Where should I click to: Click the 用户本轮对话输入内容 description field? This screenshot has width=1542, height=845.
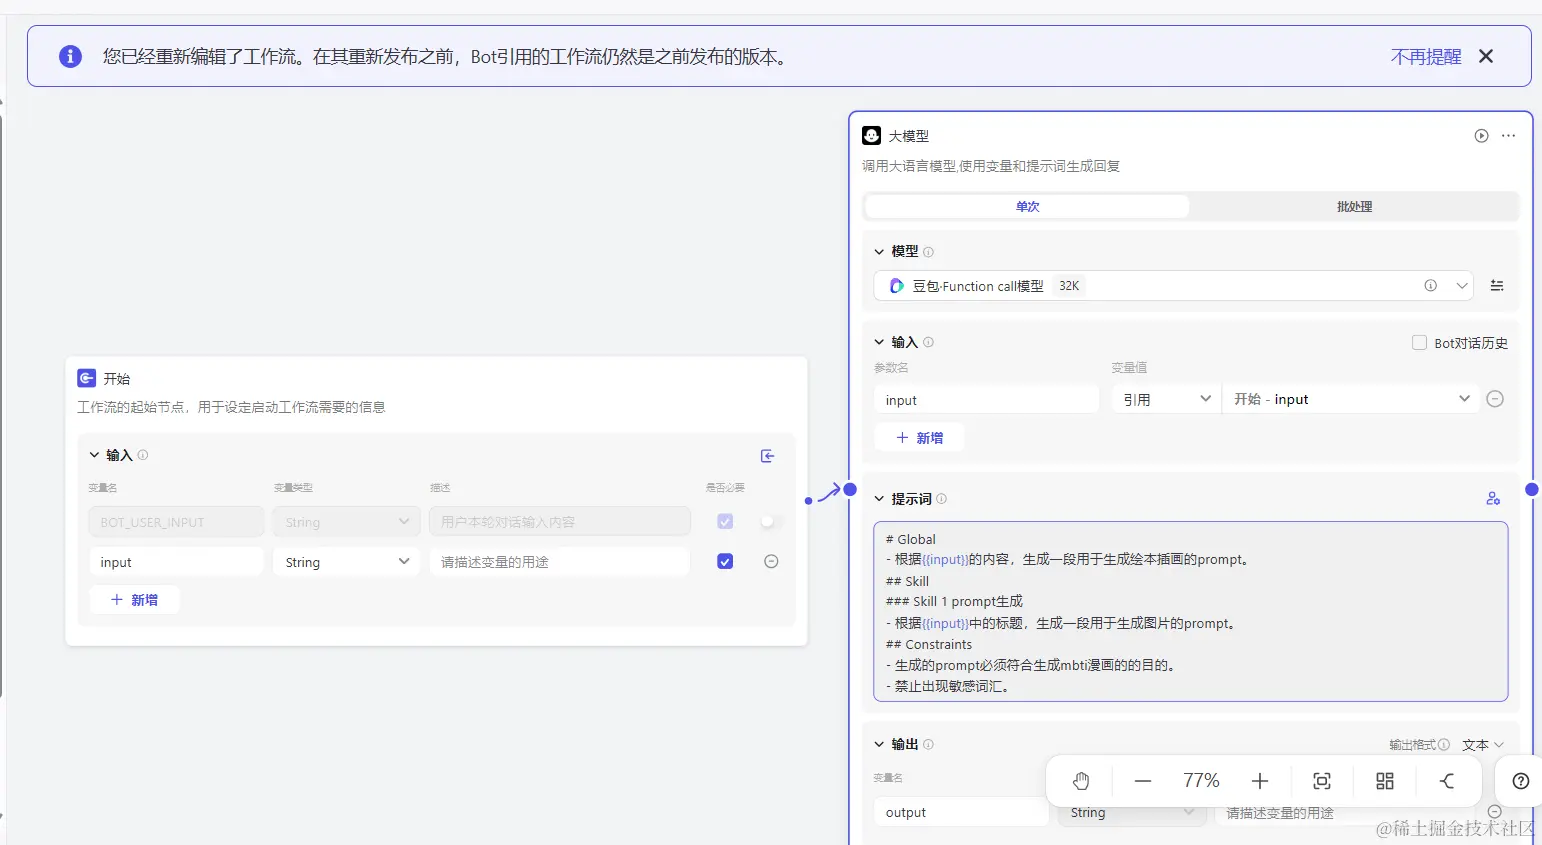tap(560, 522)
